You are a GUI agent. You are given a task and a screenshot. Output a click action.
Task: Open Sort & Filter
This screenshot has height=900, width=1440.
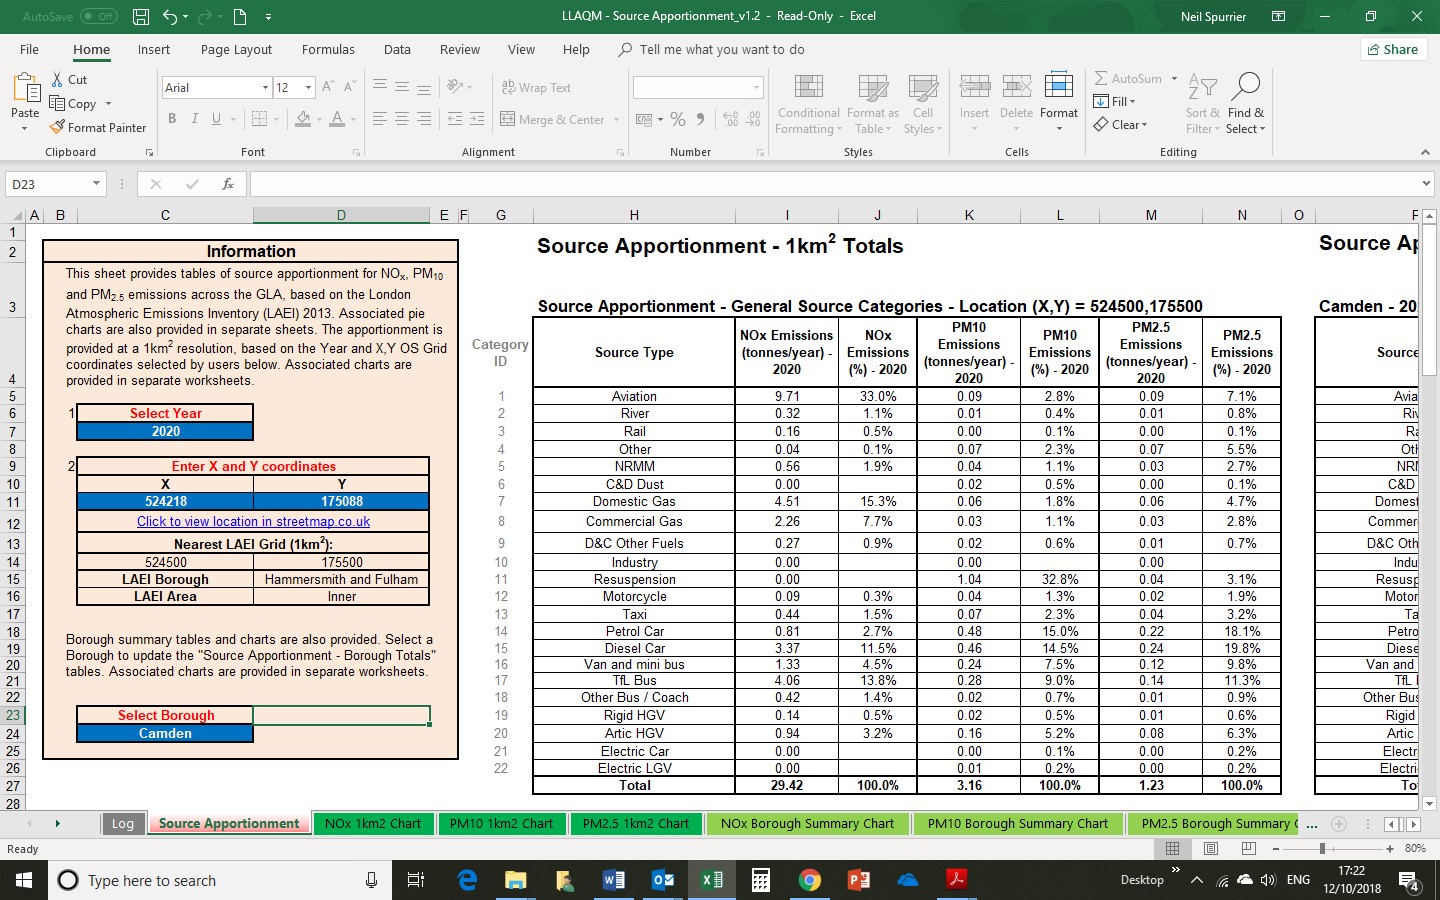(1202, 103)
